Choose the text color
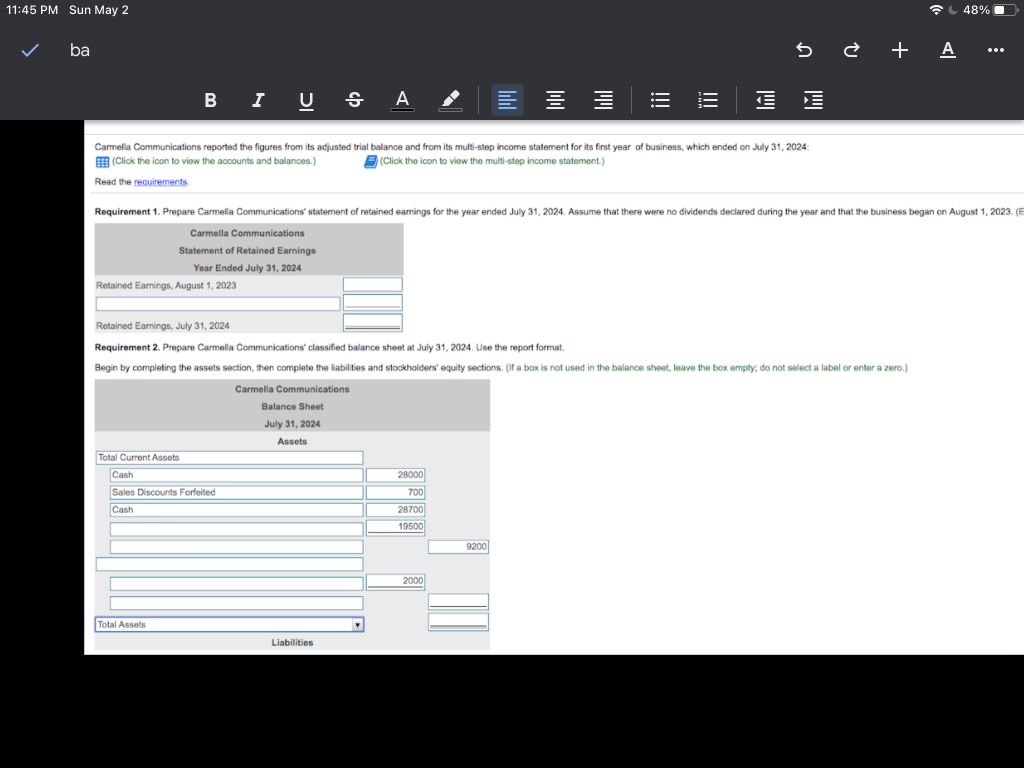Screen dimensions: 1024x768 (x=402, y=101)
